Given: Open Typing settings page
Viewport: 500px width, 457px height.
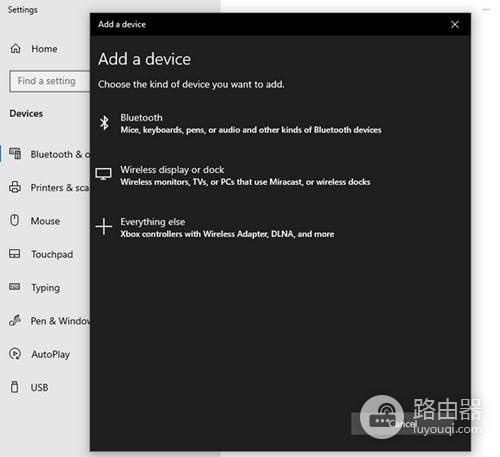Looking at the screenshot, I should click(45, 287).
